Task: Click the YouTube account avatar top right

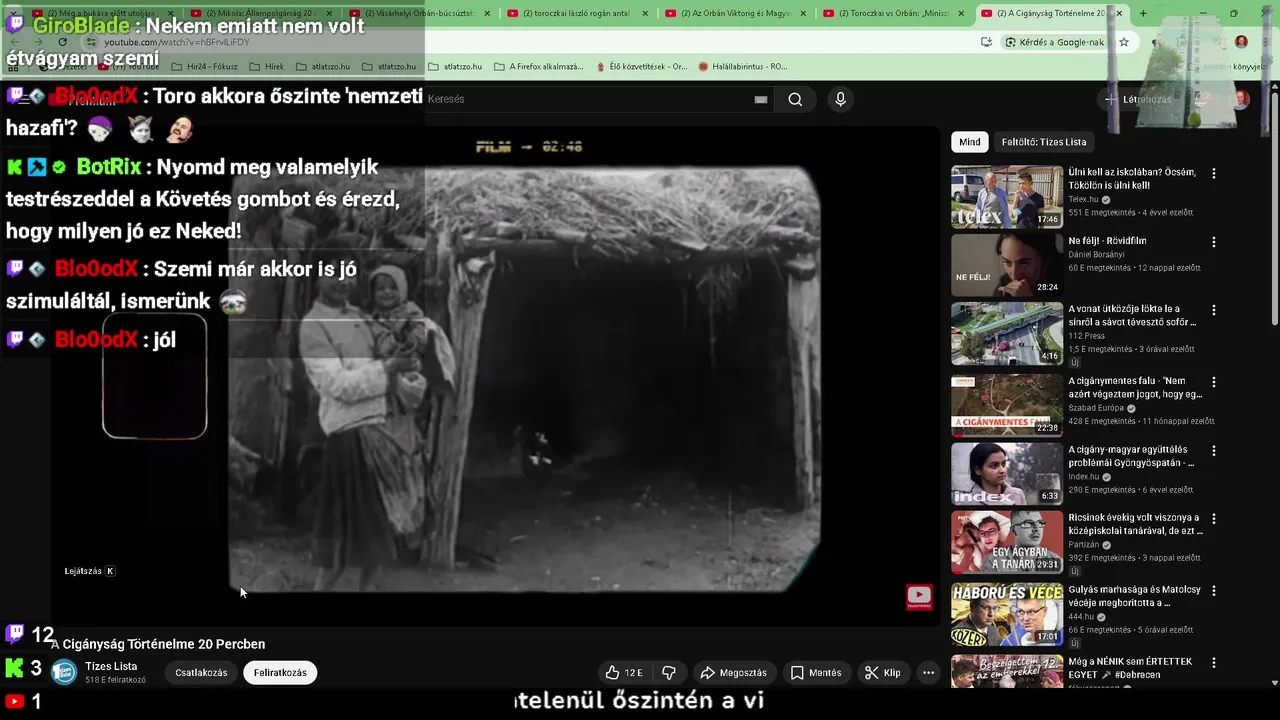Action: [x=1240, y=99]
